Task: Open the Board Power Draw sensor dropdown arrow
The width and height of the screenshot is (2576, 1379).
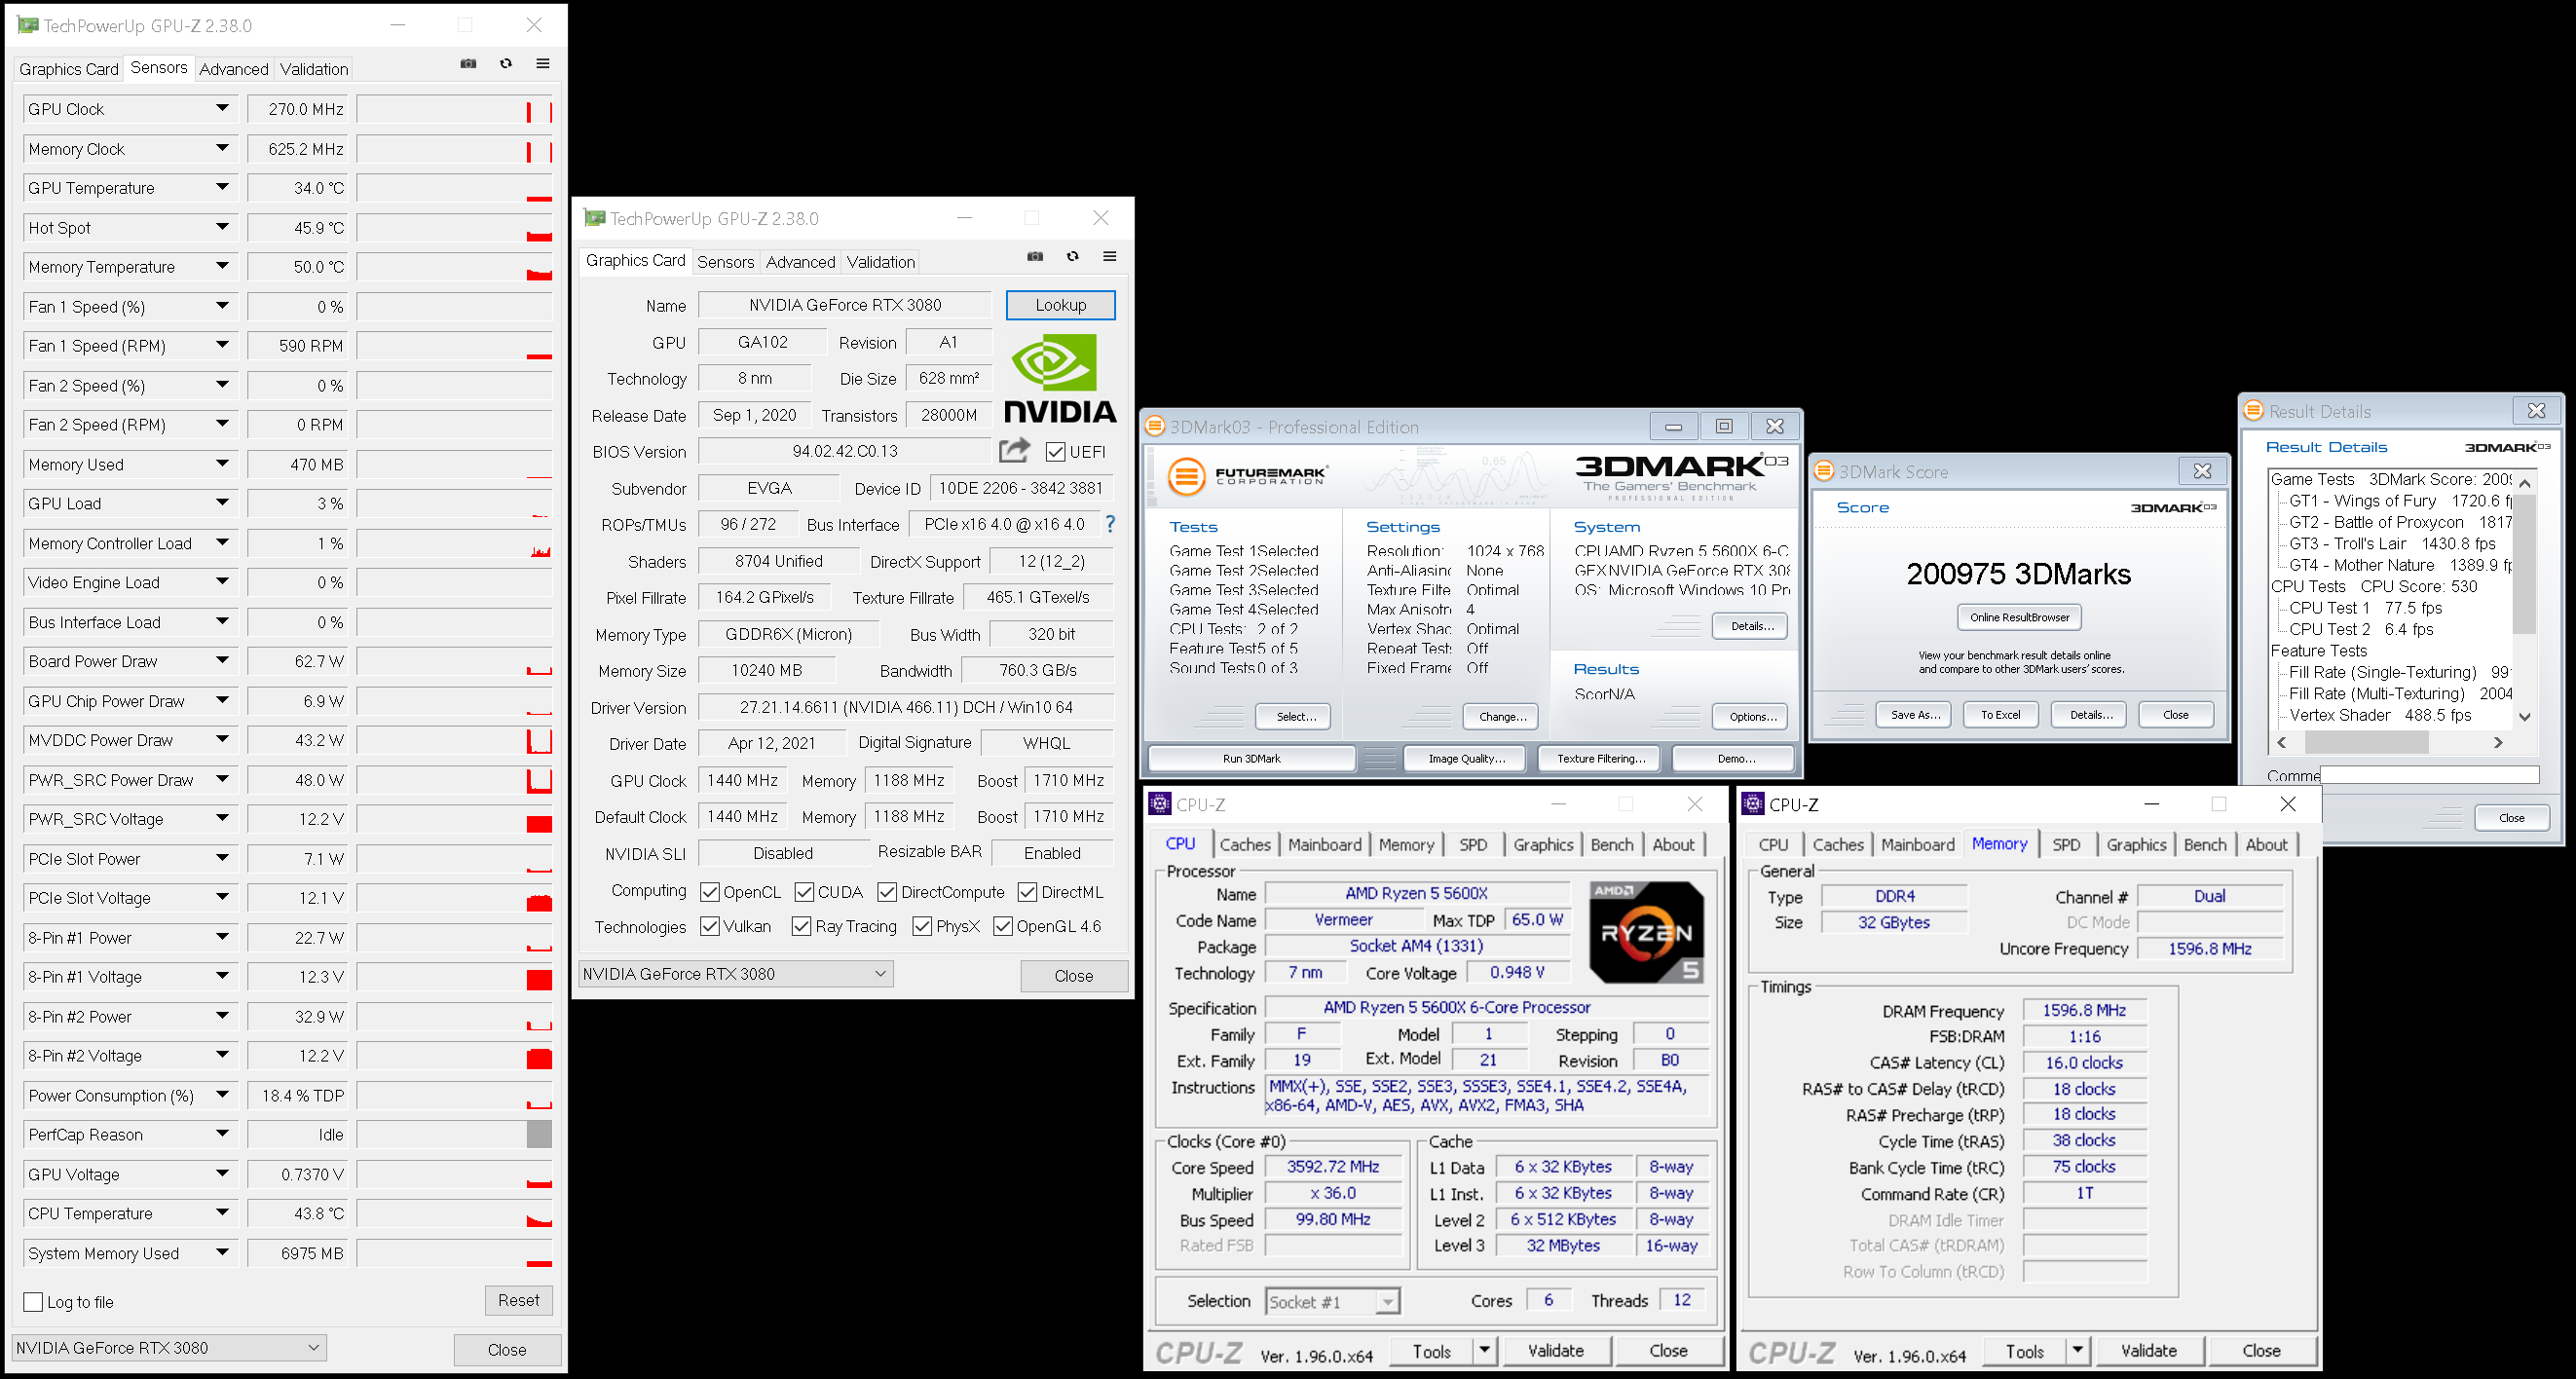Action: (222, 660)
